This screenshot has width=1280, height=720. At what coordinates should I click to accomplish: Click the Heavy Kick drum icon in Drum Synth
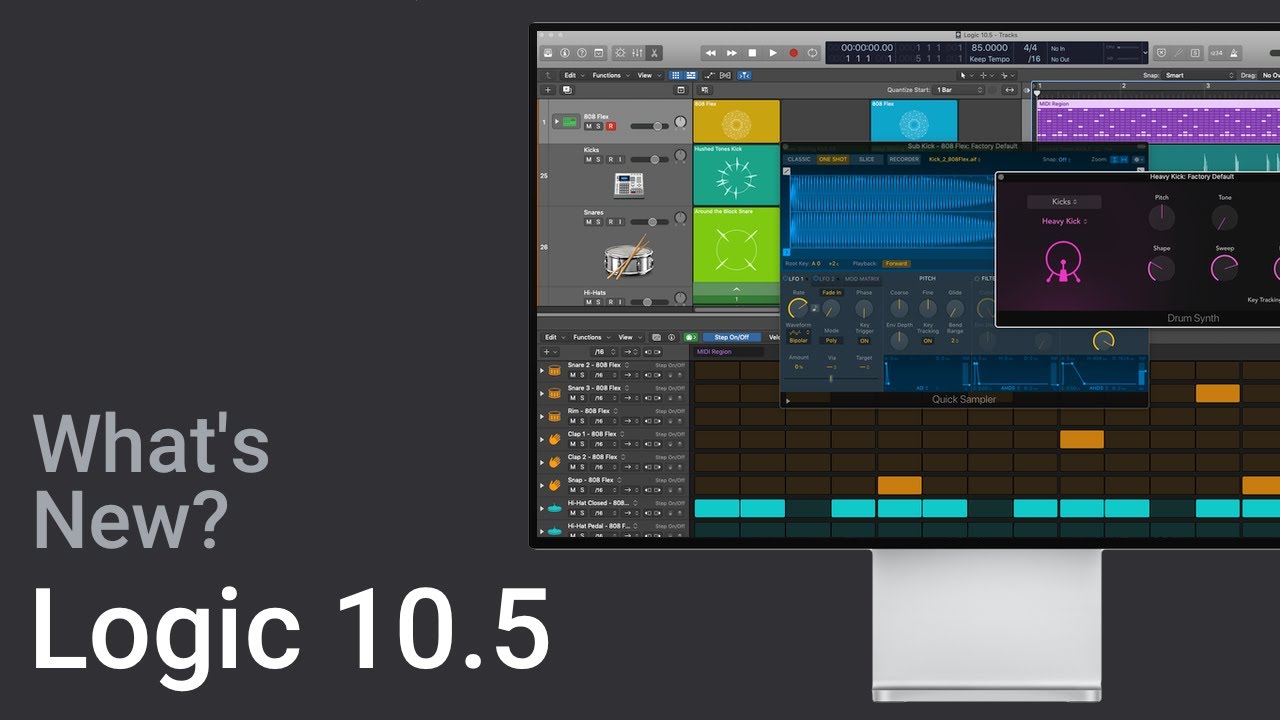1062,262
